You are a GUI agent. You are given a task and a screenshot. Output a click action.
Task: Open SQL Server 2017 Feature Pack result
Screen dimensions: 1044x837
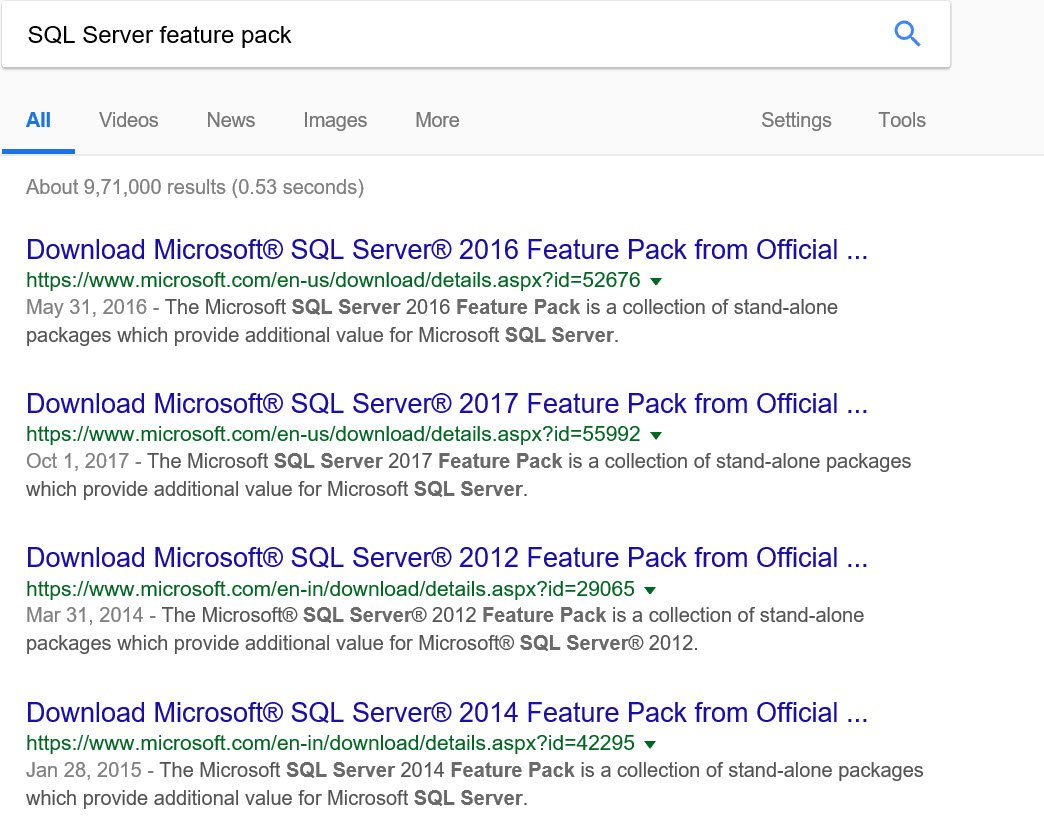(447, 404)
